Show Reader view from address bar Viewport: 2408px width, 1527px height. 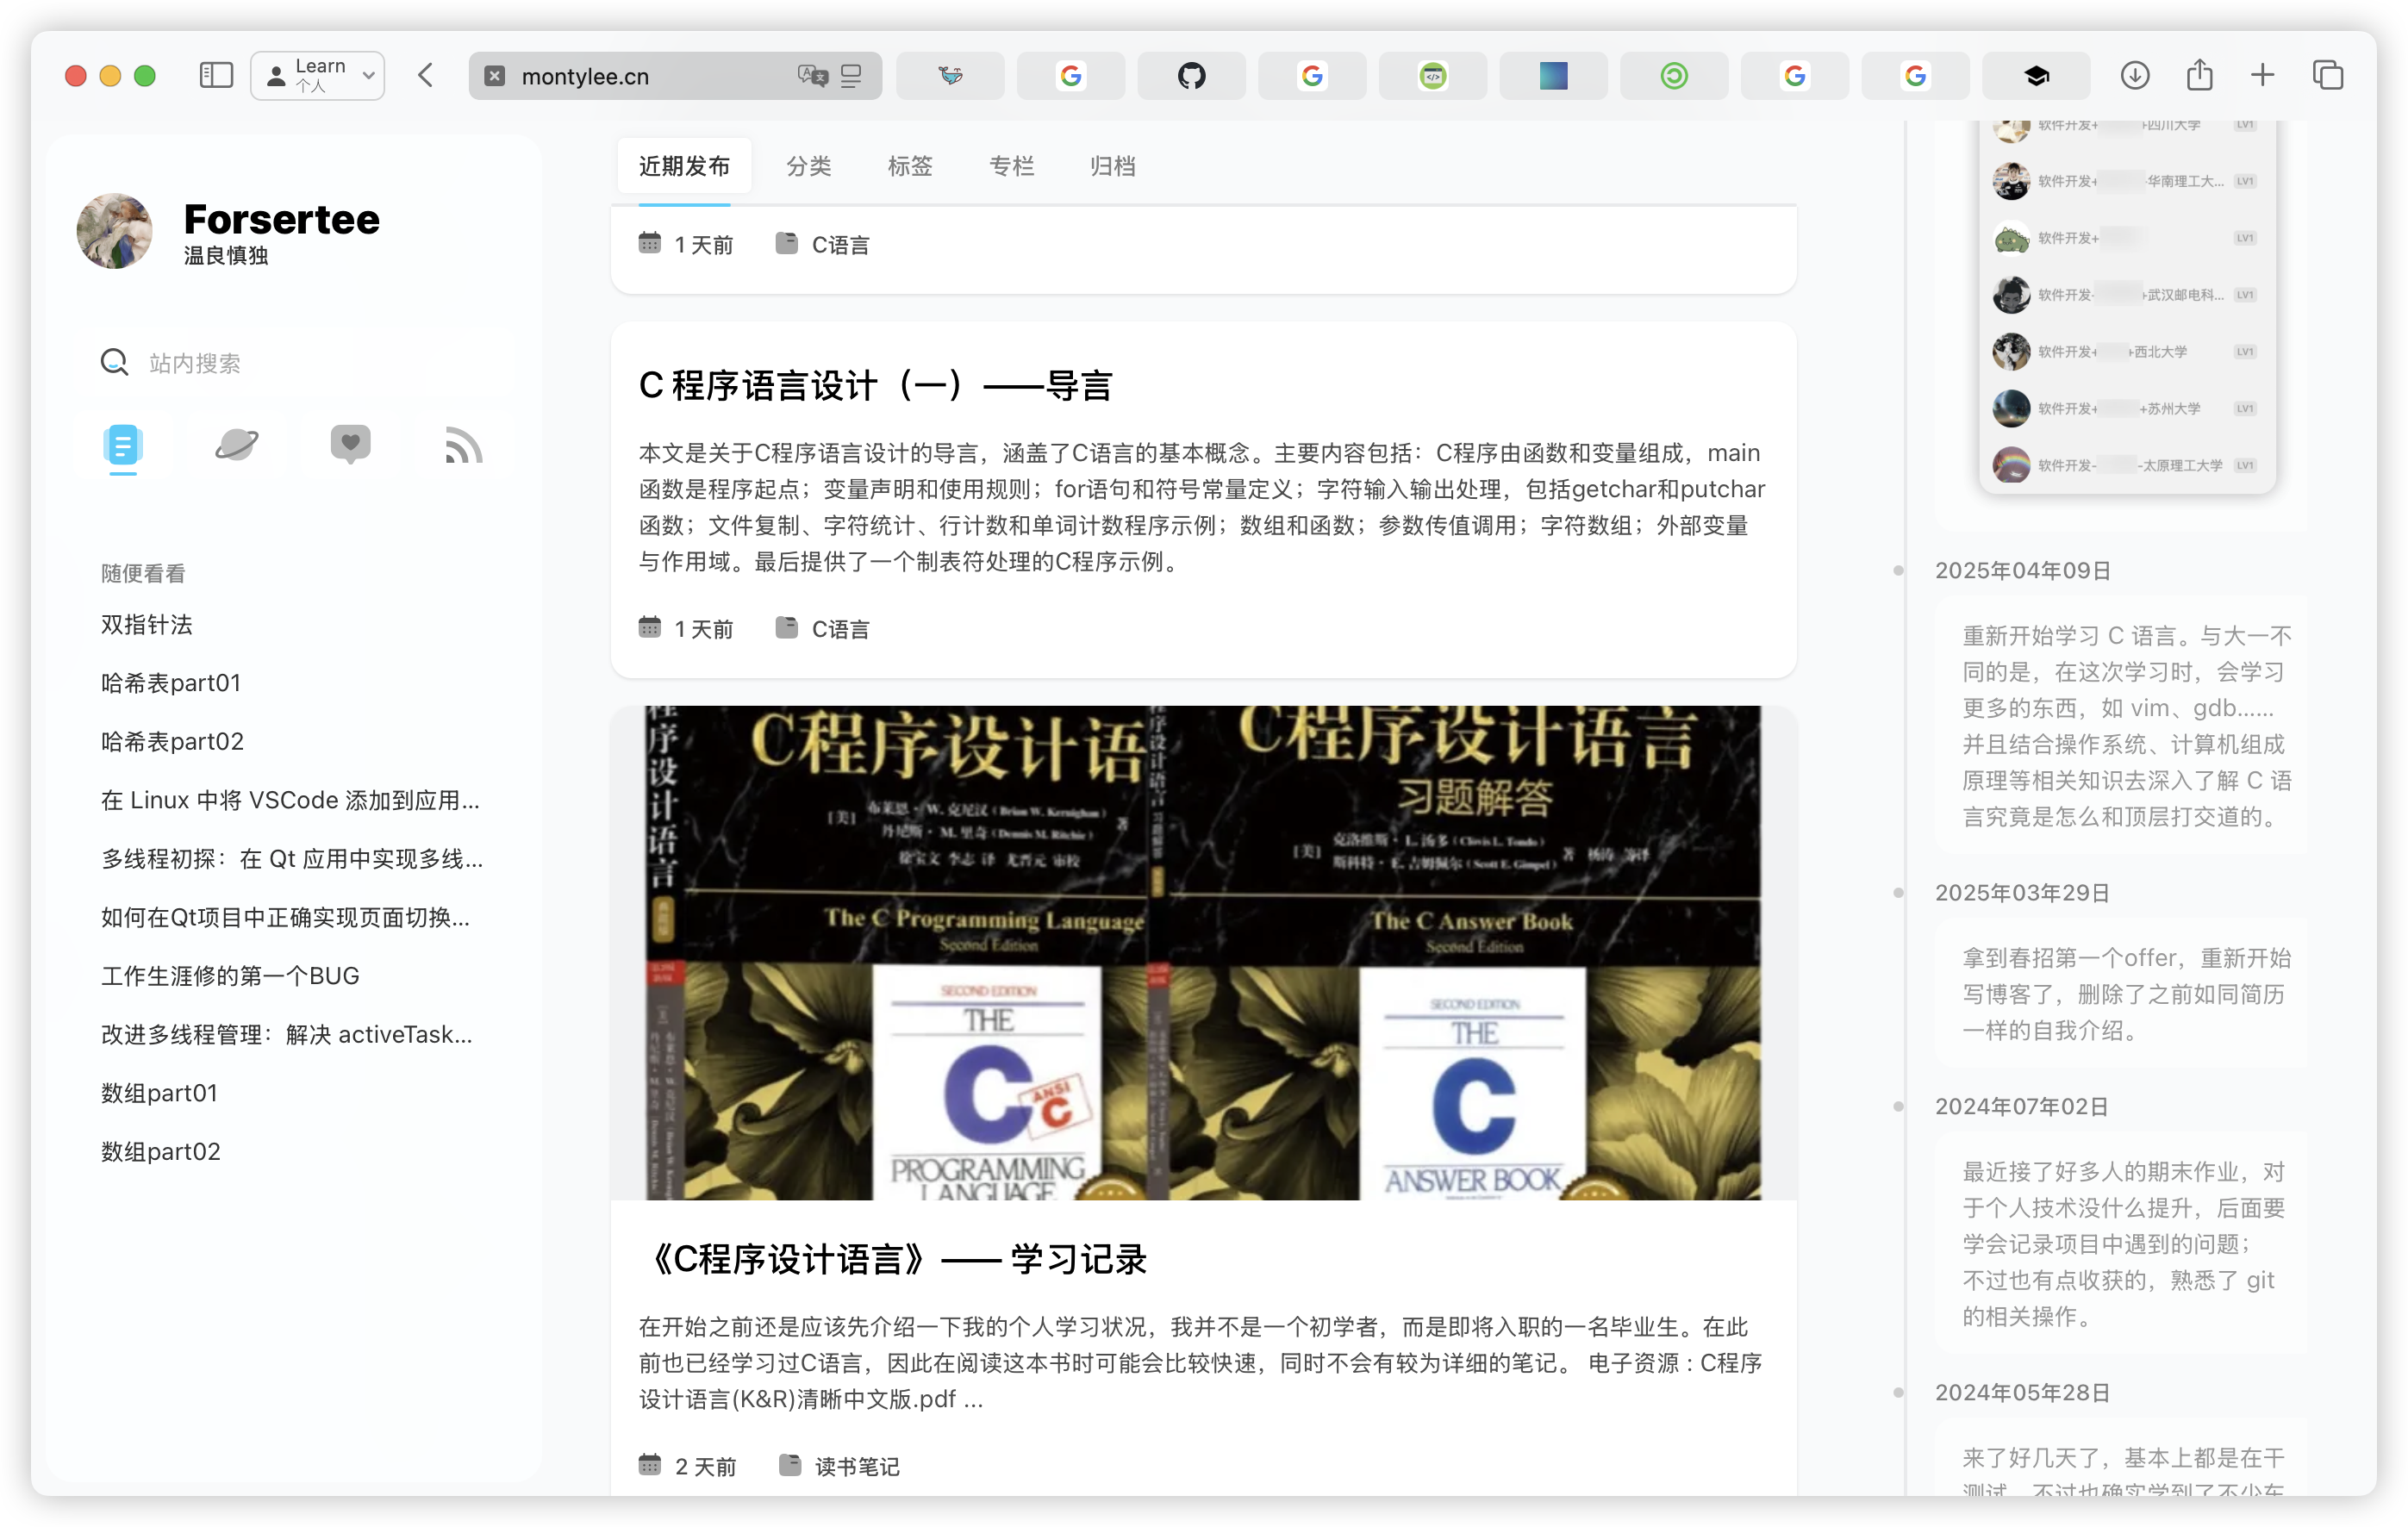click(x=852, y=76)
